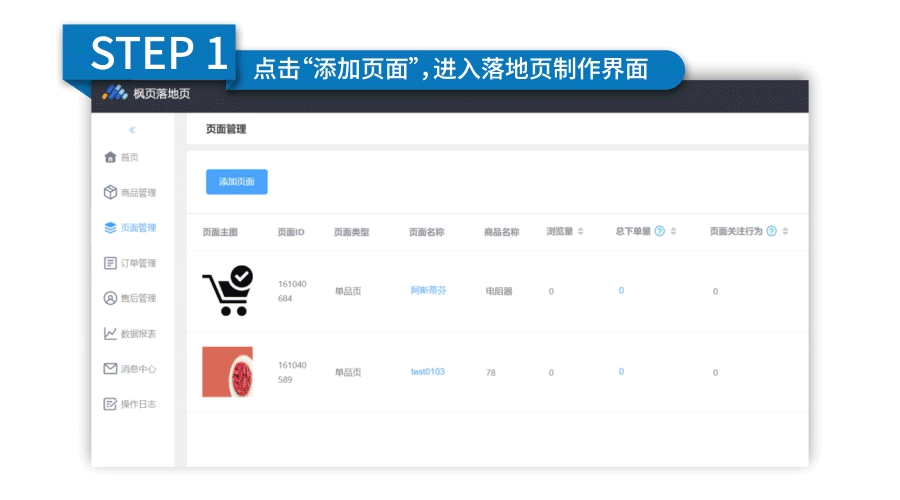The image size is (900, 500).
Task: Click the help icon next to 总下单量
Action: tap(660, 231)
